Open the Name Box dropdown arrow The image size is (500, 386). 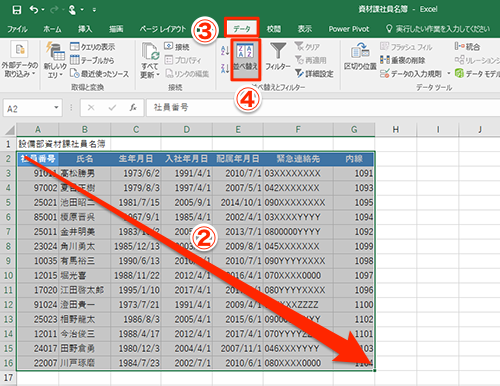point(56,108)
